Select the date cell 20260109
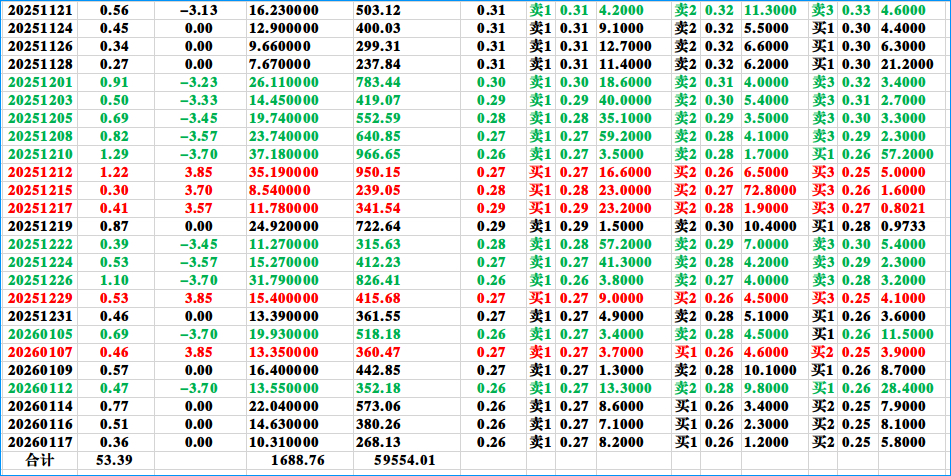Viewport: 951px width, 476px height. (39, 370)
